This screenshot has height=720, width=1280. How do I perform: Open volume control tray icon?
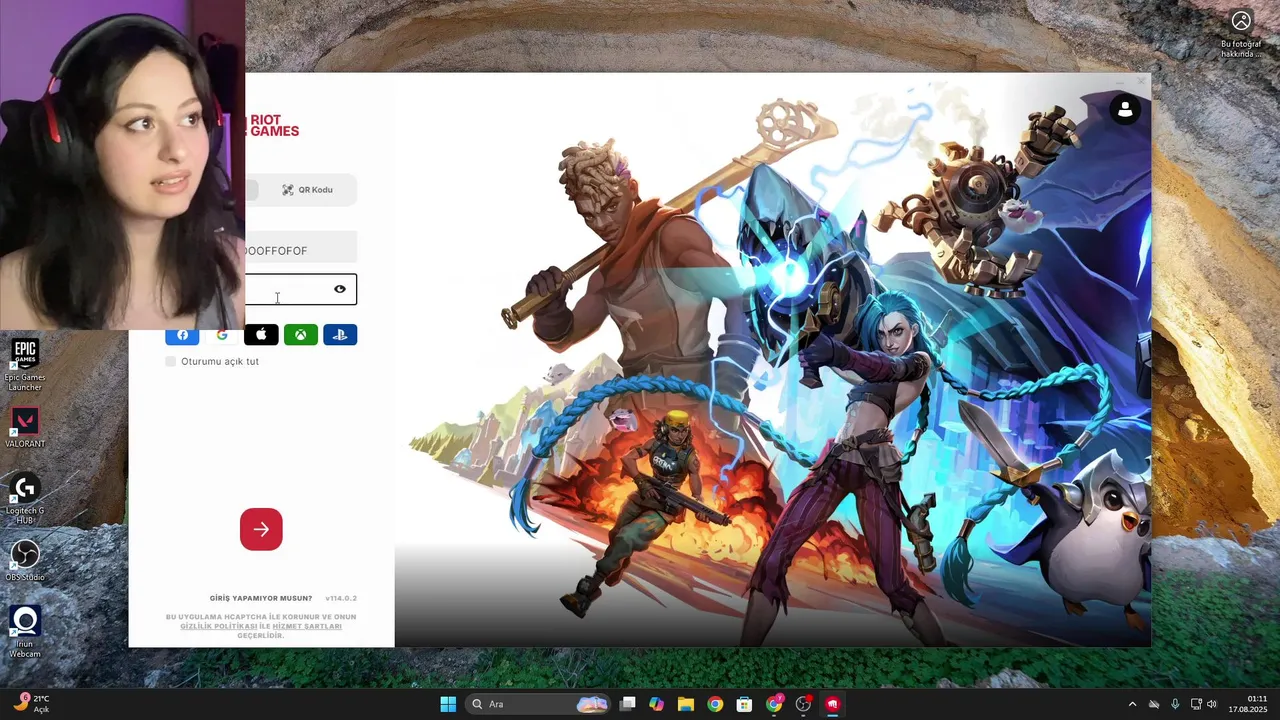(1212, 704)
